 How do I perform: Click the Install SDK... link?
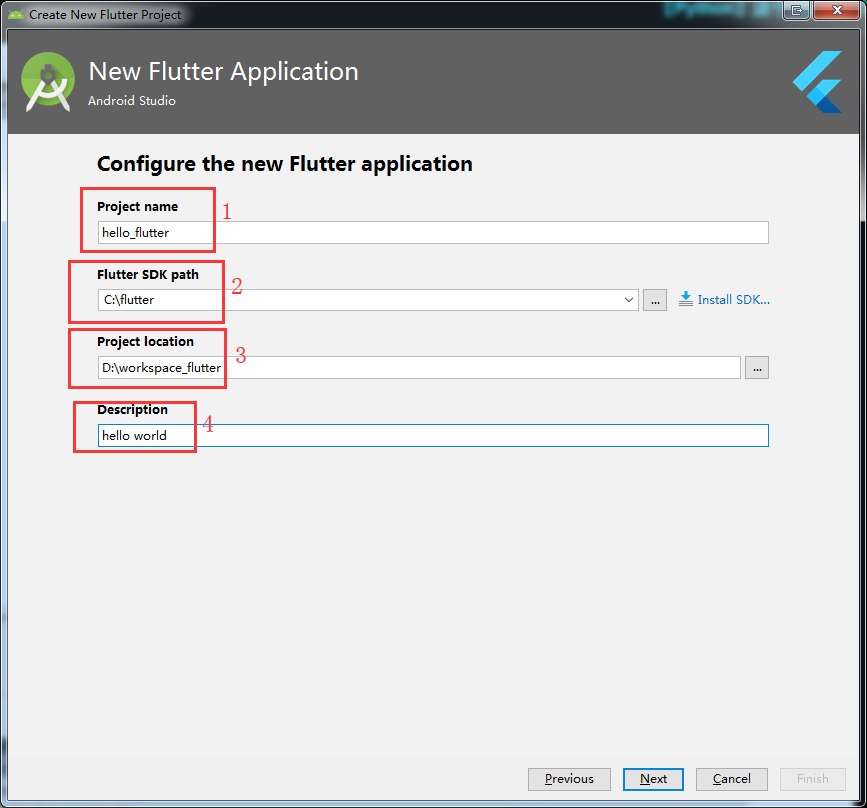[x=733, y=300]
